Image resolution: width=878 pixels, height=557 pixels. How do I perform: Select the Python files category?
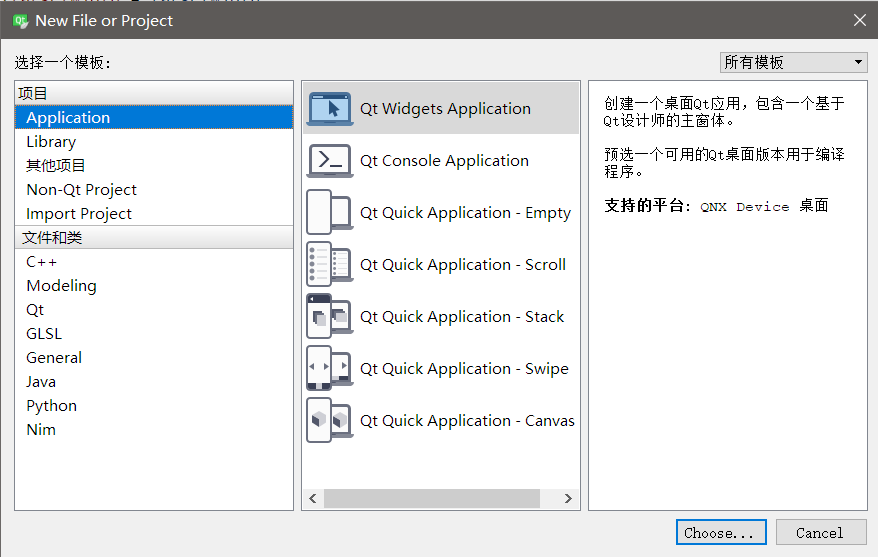[x=154, y=406]
